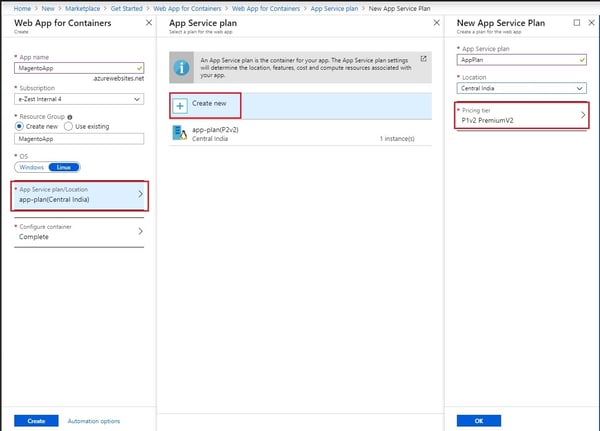This screenshot has height=431, width=600.
Task: Select the Create new resource group radio
Action: coord(19,126)
